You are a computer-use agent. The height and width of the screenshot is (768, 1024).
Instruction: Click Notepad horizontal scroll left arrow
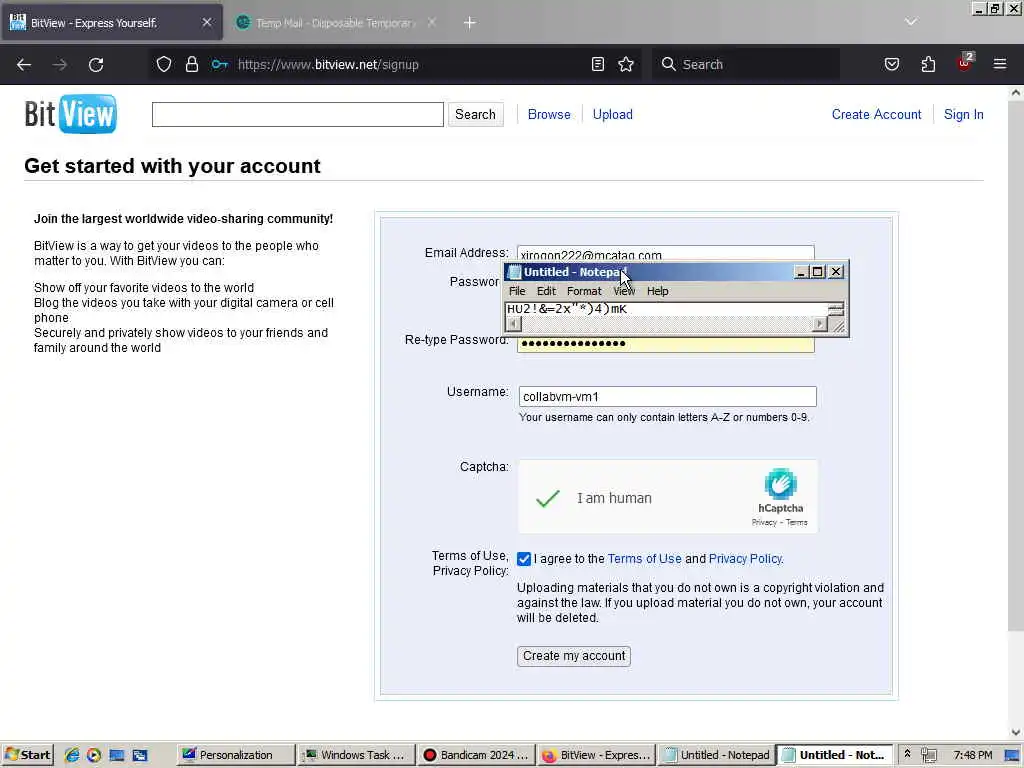(514, 324)
